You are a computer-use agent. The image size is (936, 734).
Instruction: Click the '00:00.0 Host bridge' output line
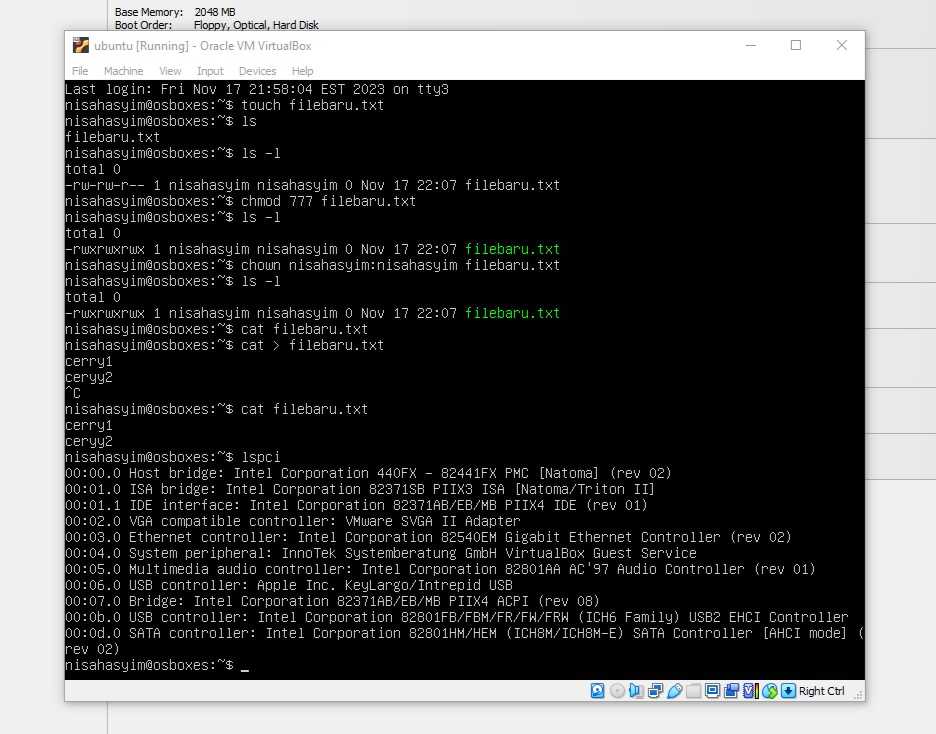pos(368,473)
